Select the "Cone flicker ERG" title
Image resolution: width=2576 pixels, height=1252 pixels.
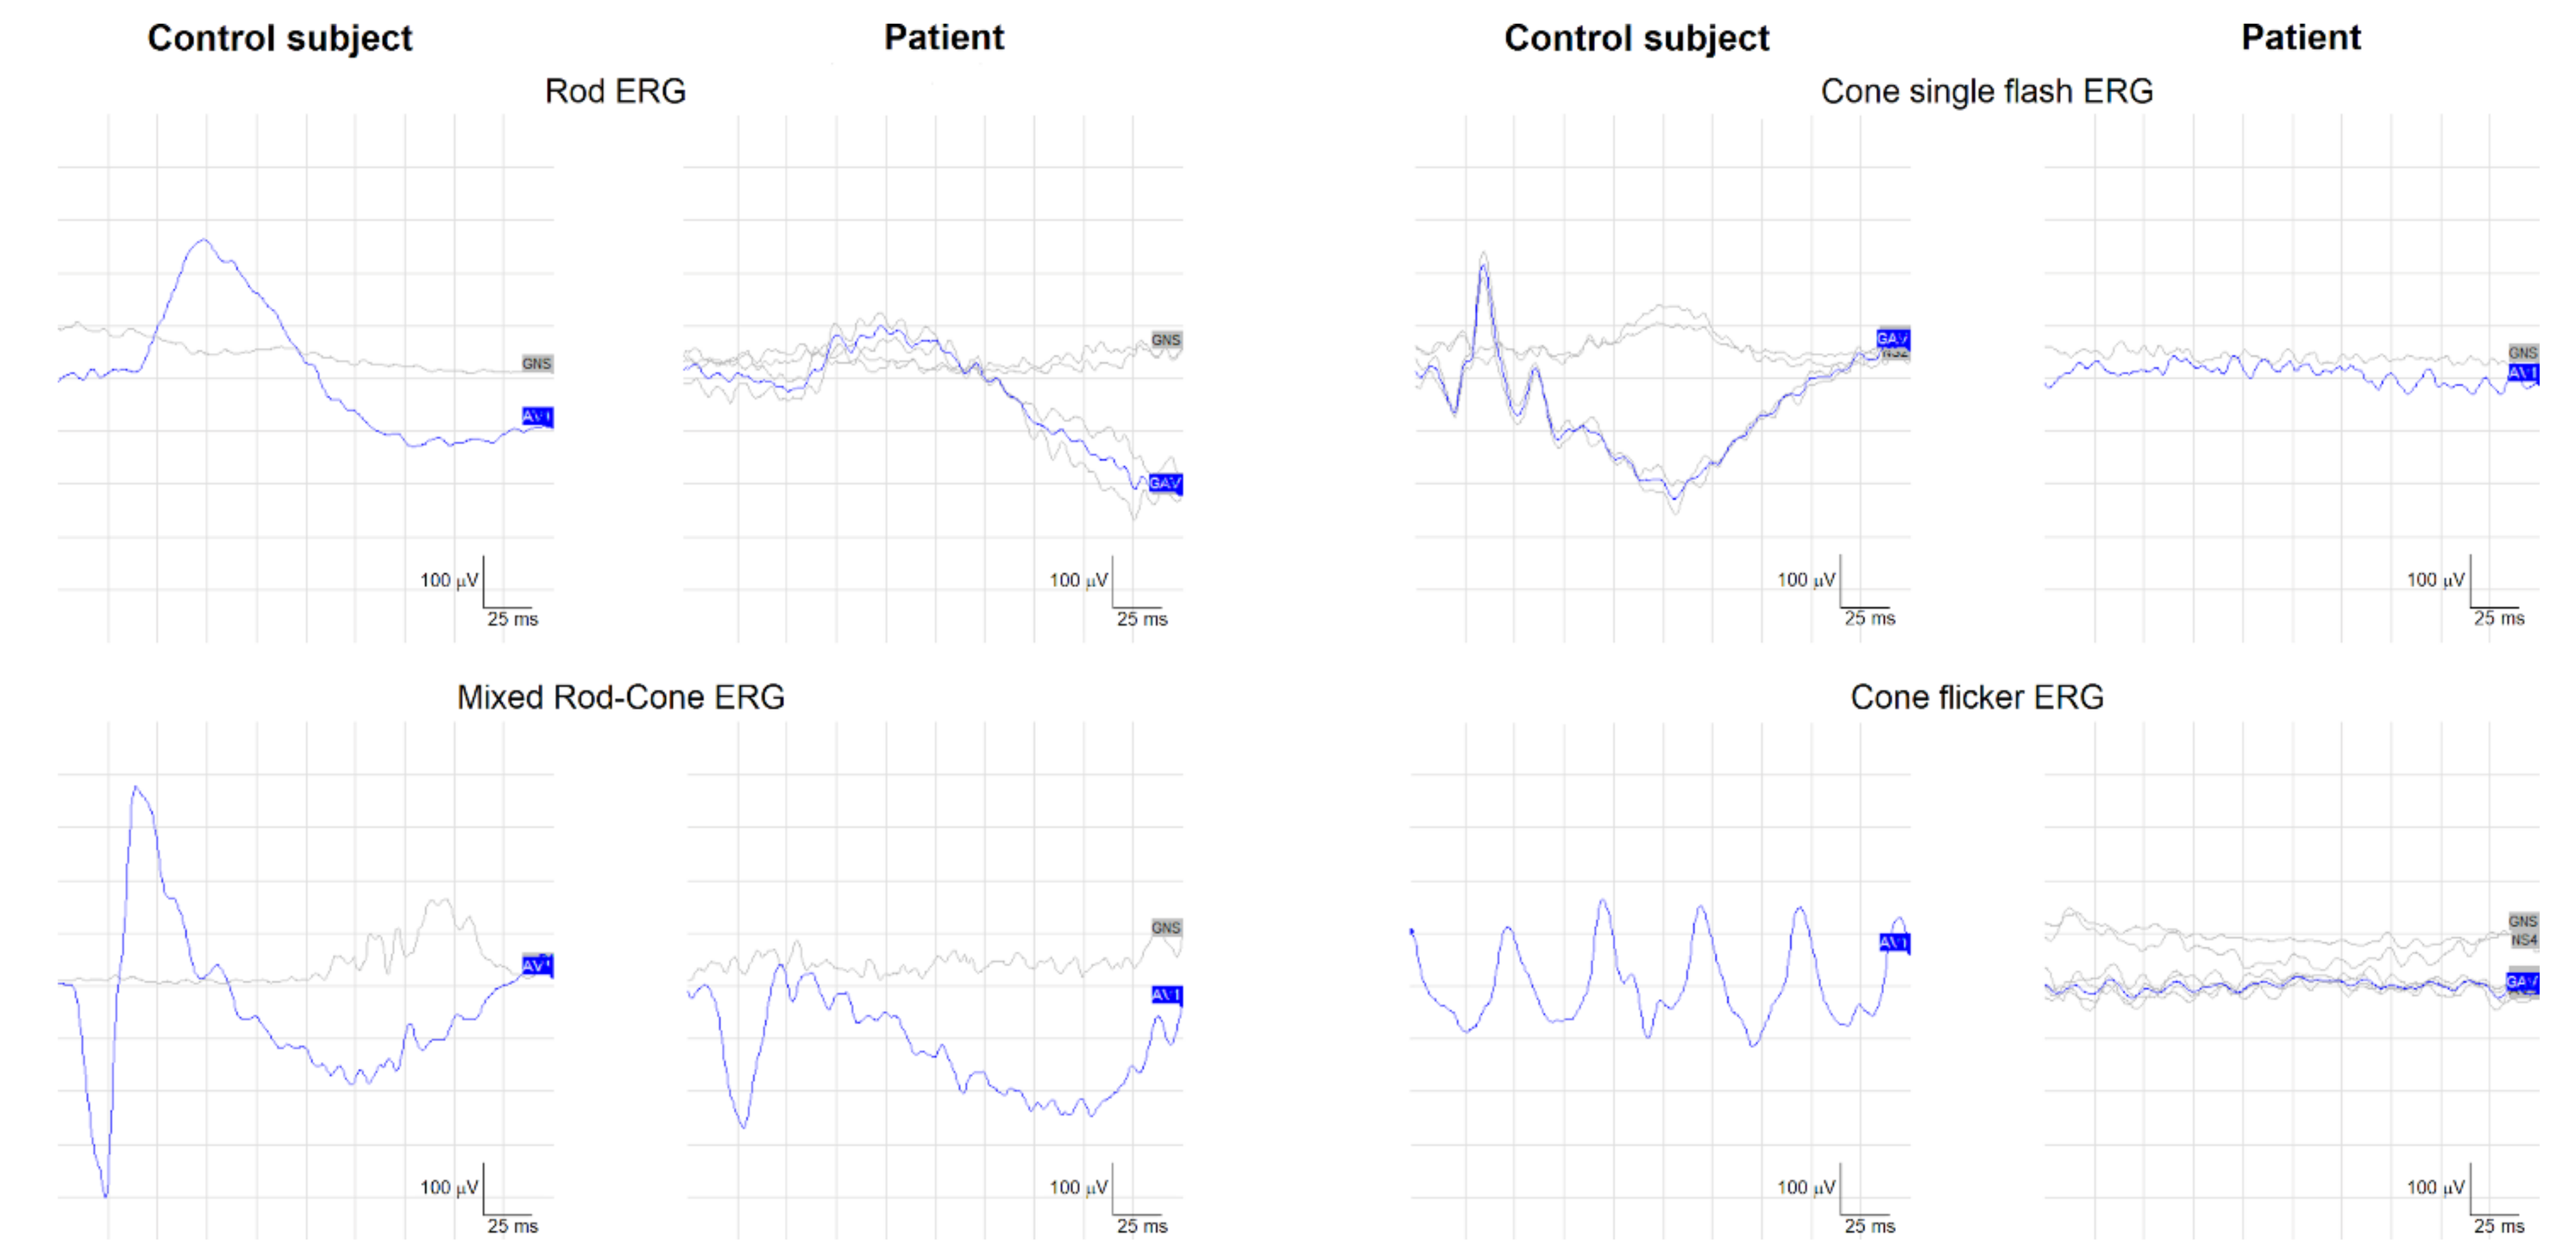[x=1977, y=697]
